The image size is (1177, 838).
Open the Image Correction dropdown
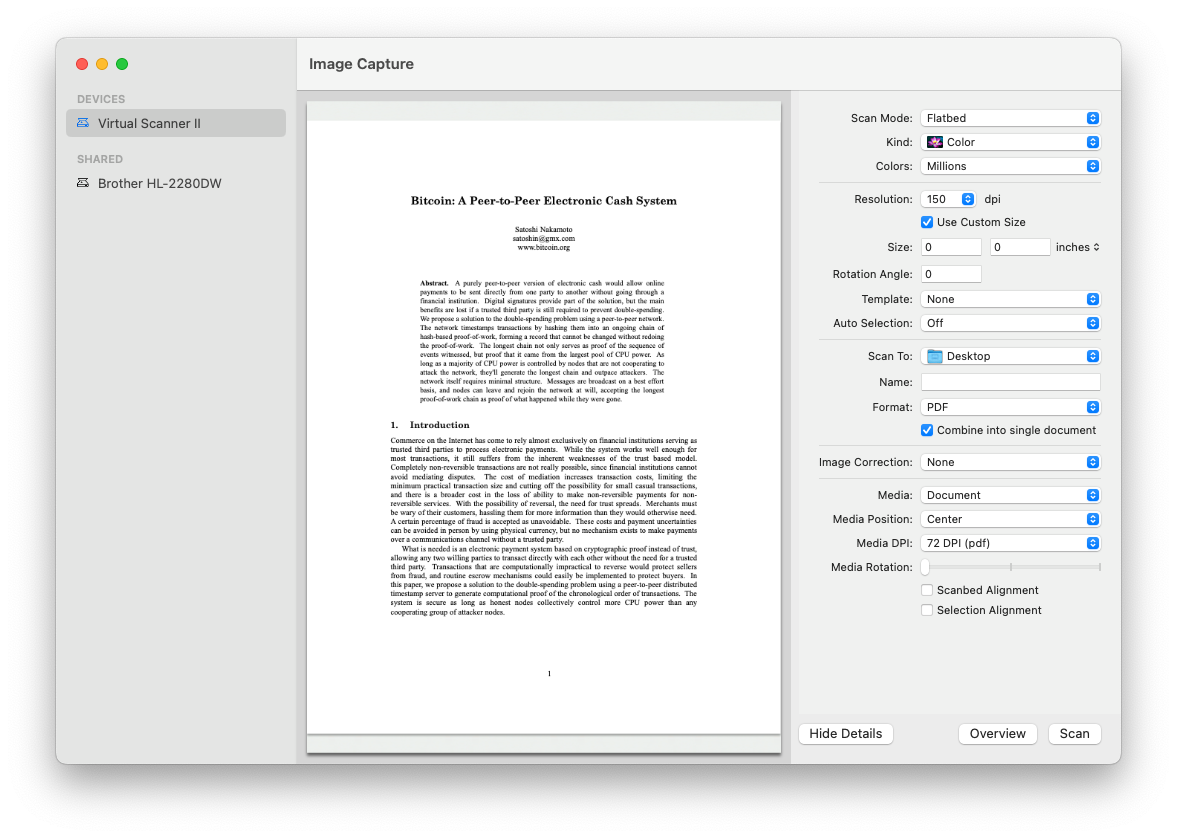click(1010, 461)
